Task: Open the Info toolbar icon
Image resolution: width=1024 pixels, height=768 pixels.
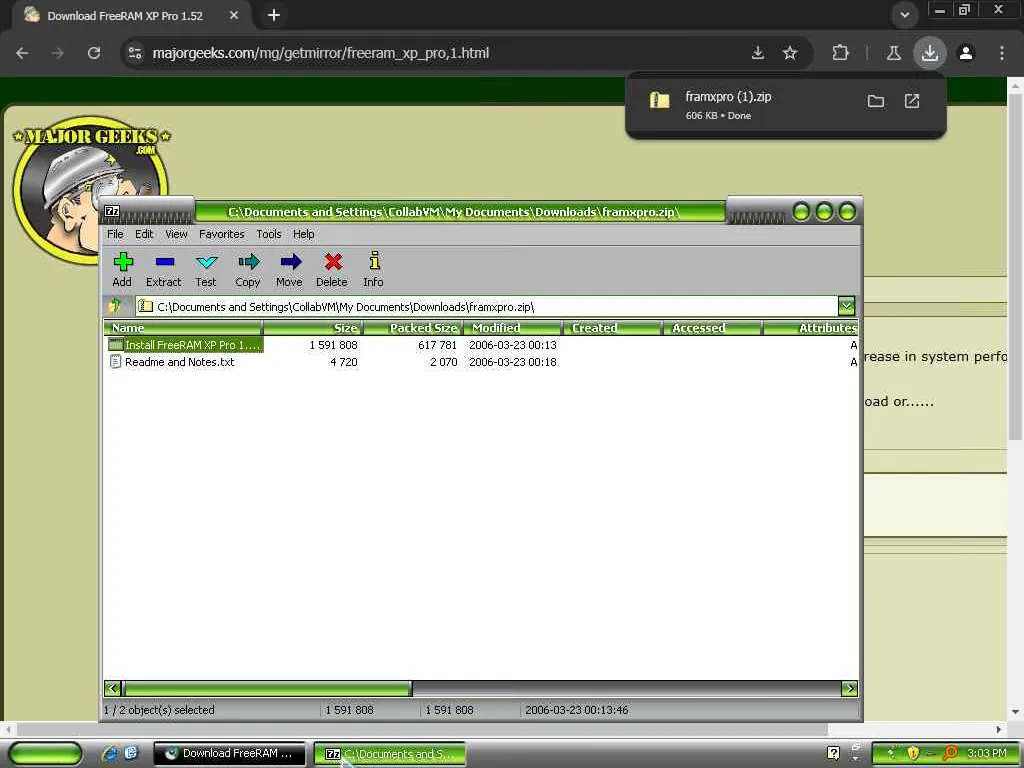Action: 374,270
